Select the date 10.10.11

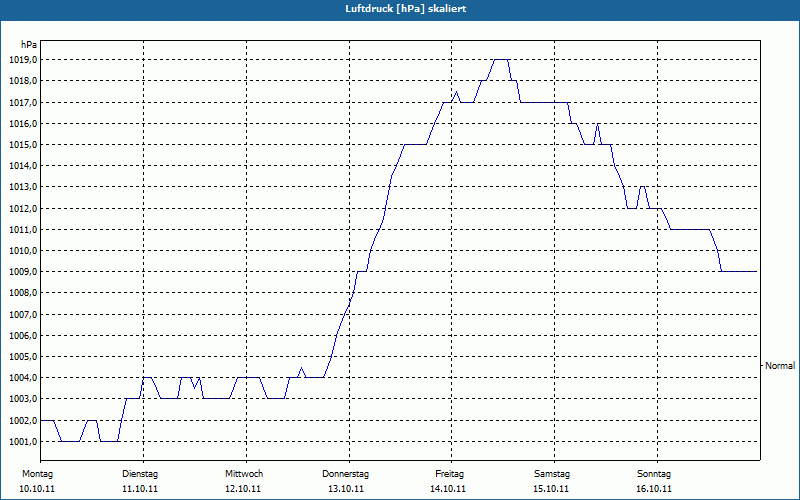pyautogui.click(x=37, y=489)
